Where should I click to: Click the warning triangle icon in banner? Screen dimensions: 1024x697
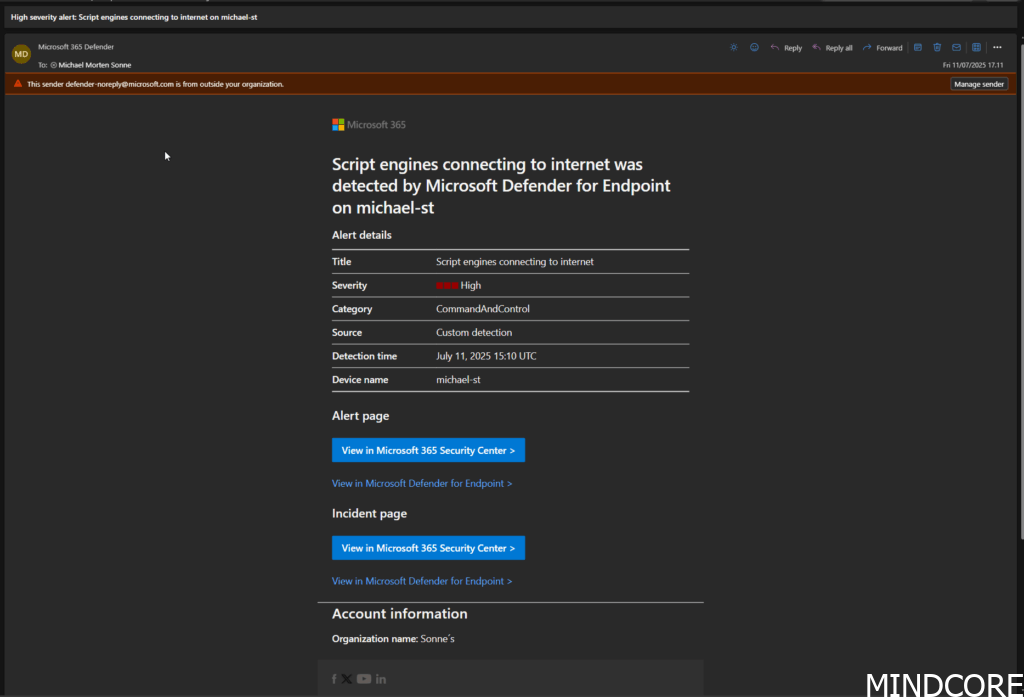[18, 84]
